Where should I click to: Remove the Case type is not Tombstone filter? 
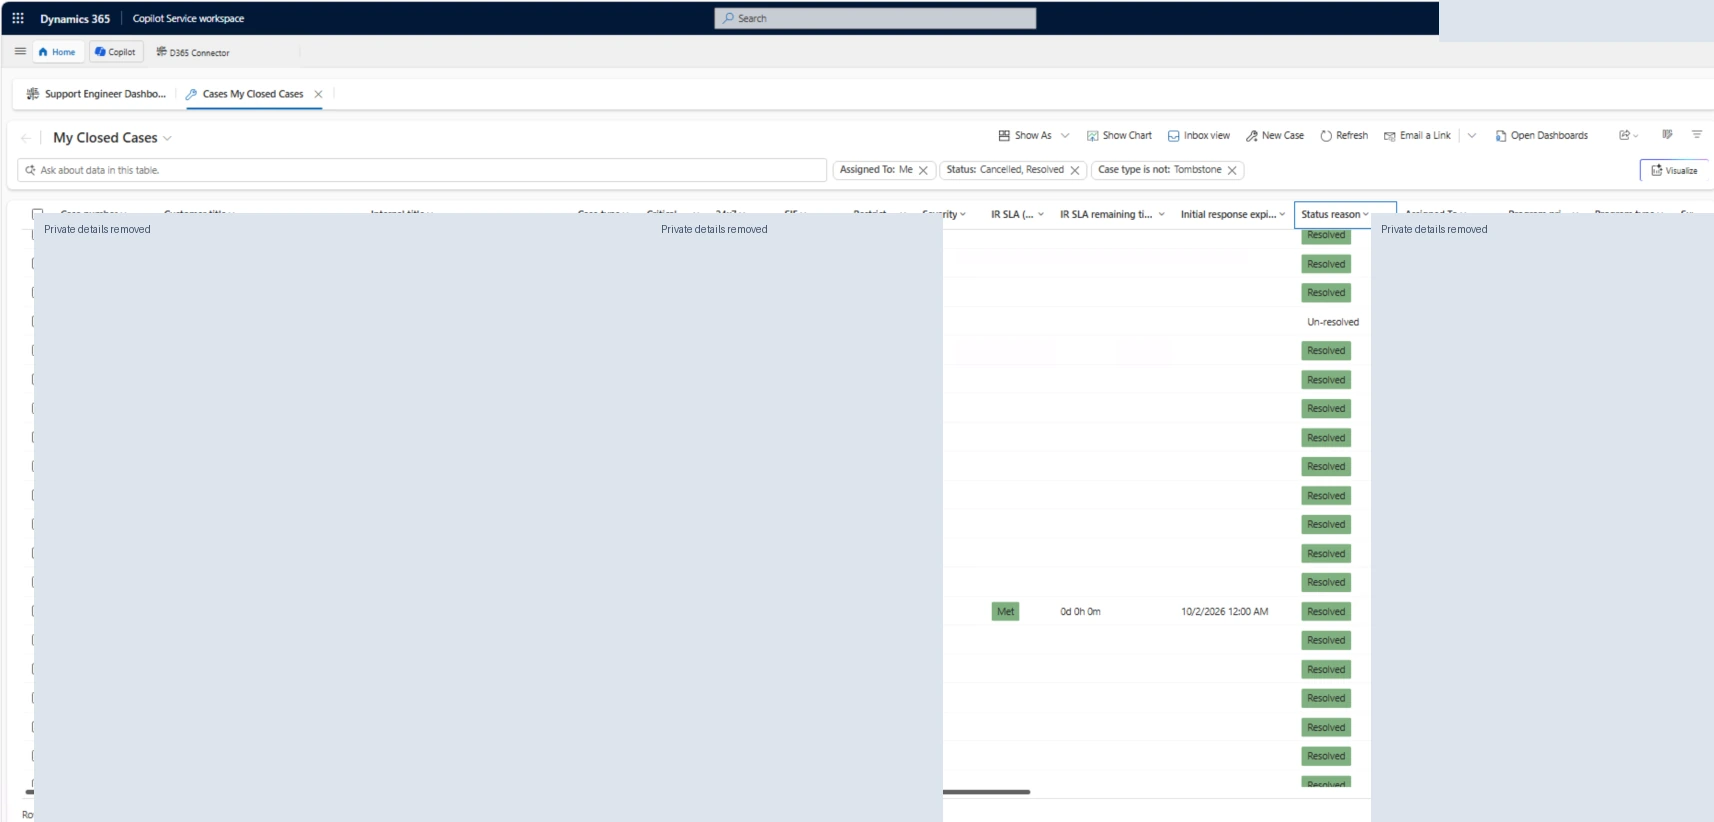click(1232, 171)
